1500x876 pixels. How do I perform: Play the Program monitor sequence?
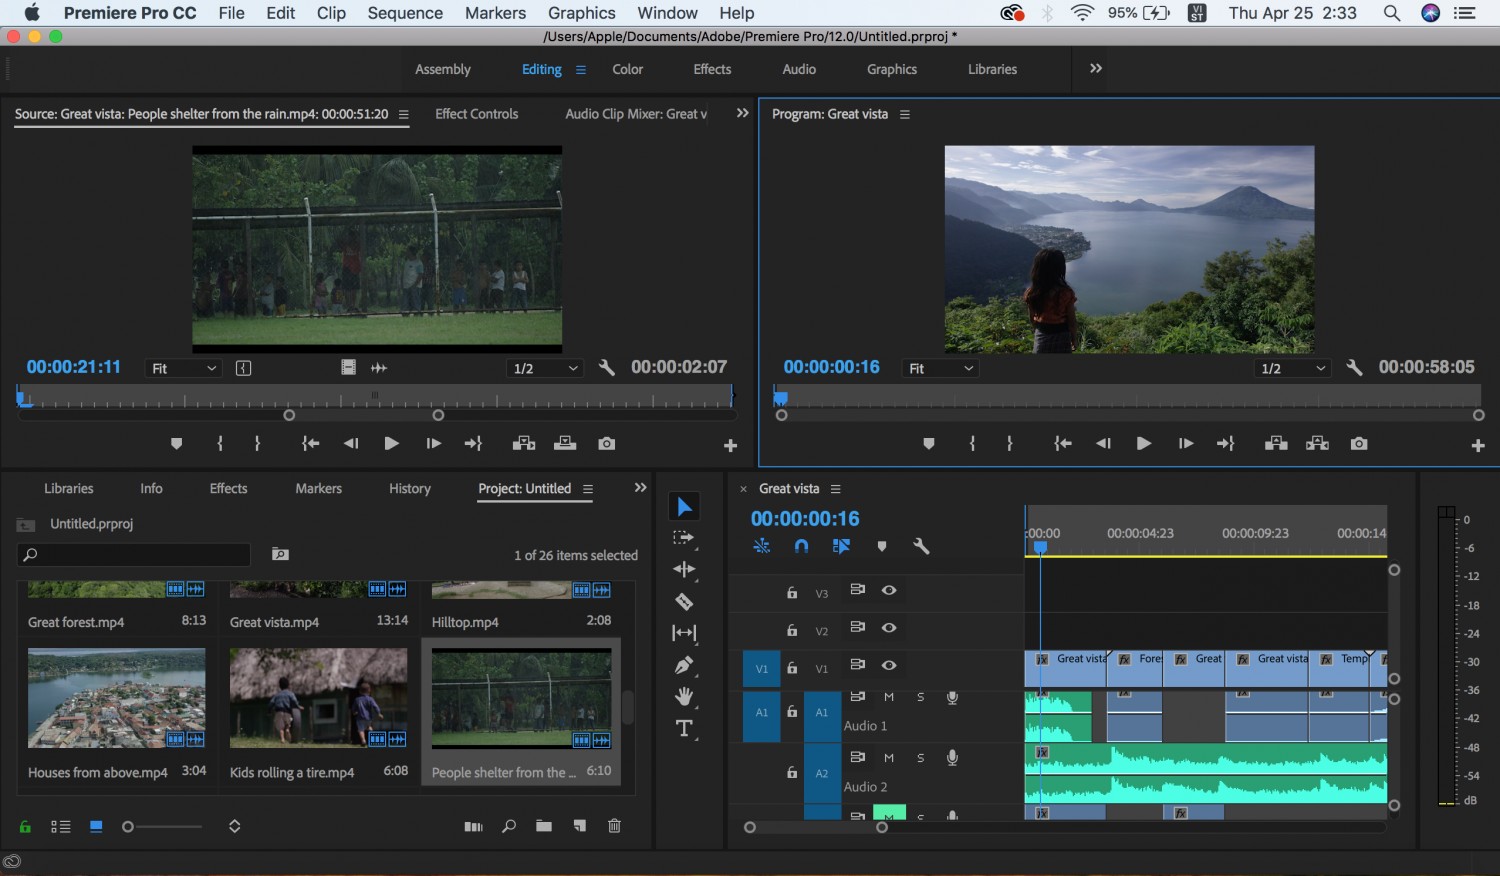(x=1143, y=443)
